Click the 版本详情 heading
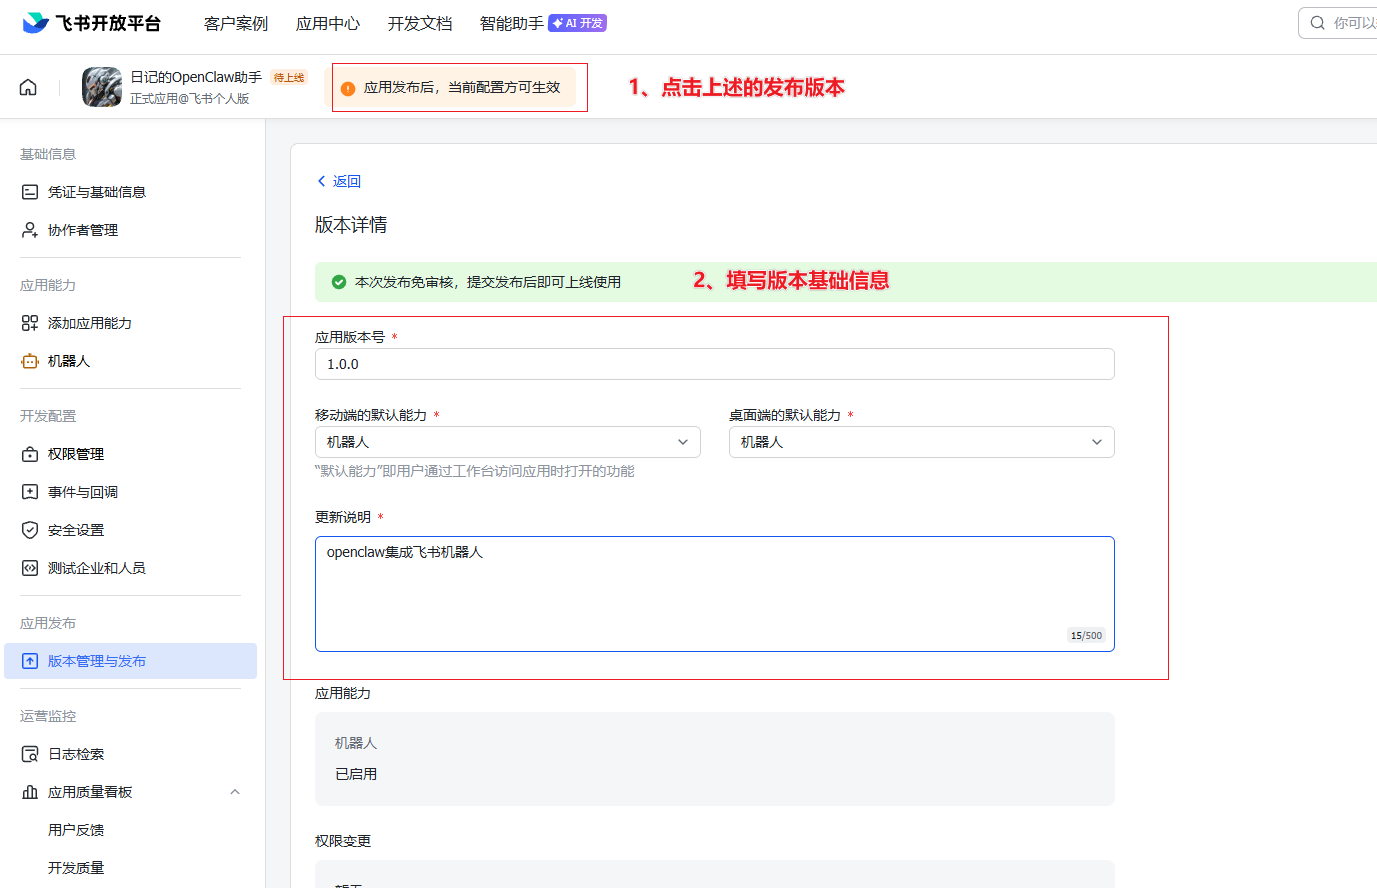The image size is (1377, 888). pos(351,225)
